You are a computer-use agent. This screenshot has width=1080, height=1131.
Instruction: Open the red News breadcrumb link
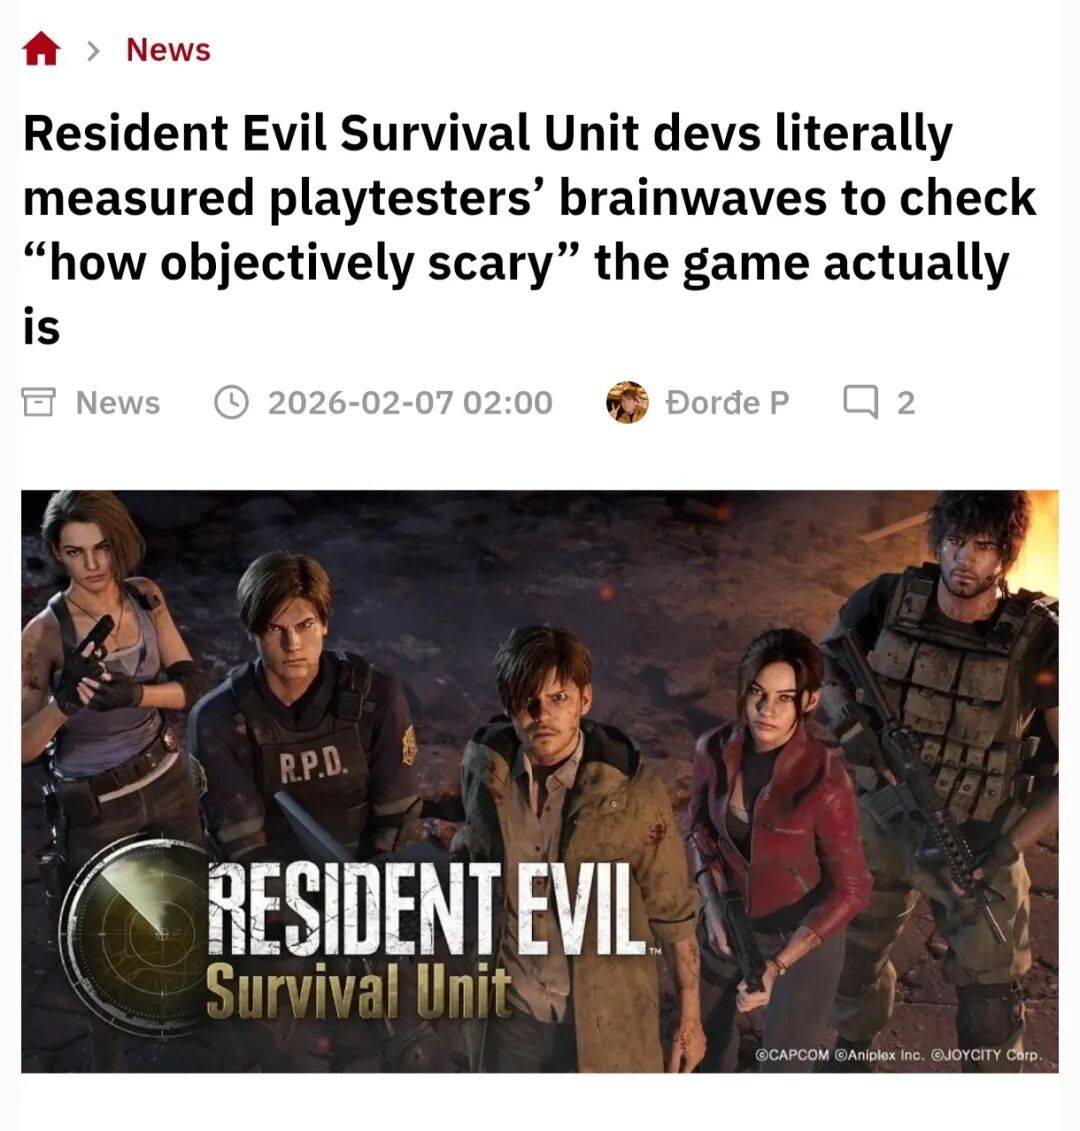(168, 50)
